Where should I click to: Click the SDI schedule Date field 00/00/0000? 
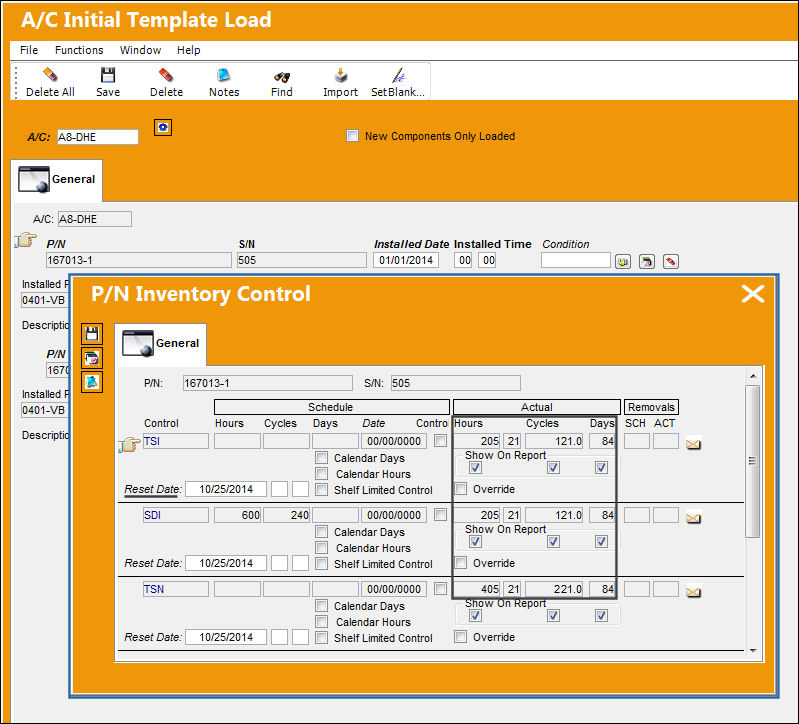click(x=394, y=515)
